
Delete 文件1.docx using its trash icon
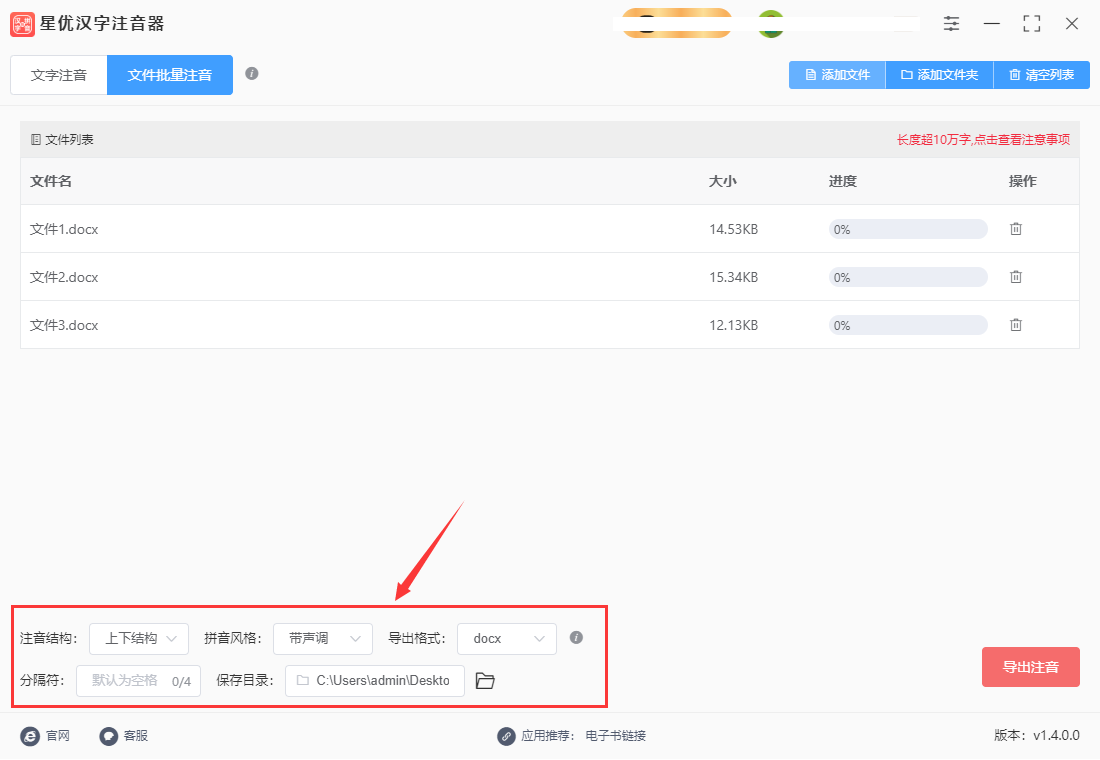click(x=1015, y=229)
